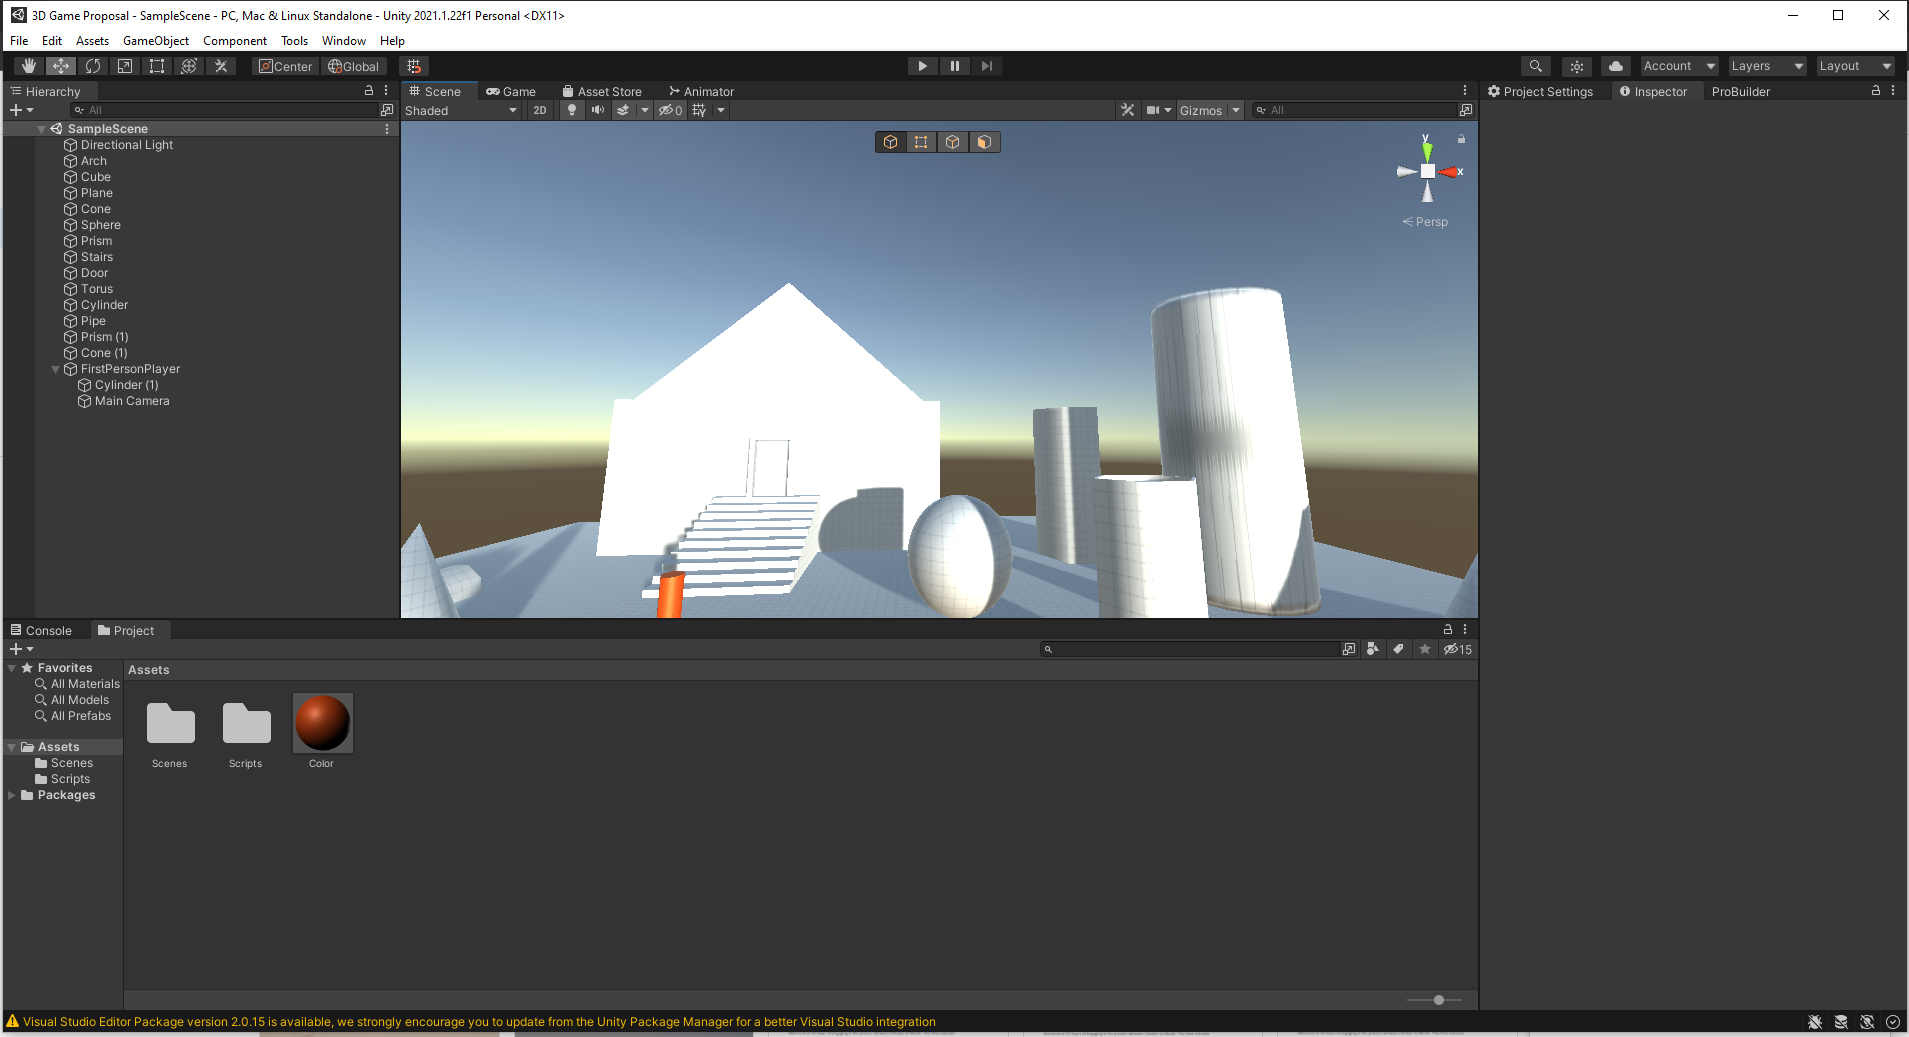Open the Shaded draw mode dropdown
Image resolution: width=1909 pixels, height=1037 pixels.
coord(460,110)
